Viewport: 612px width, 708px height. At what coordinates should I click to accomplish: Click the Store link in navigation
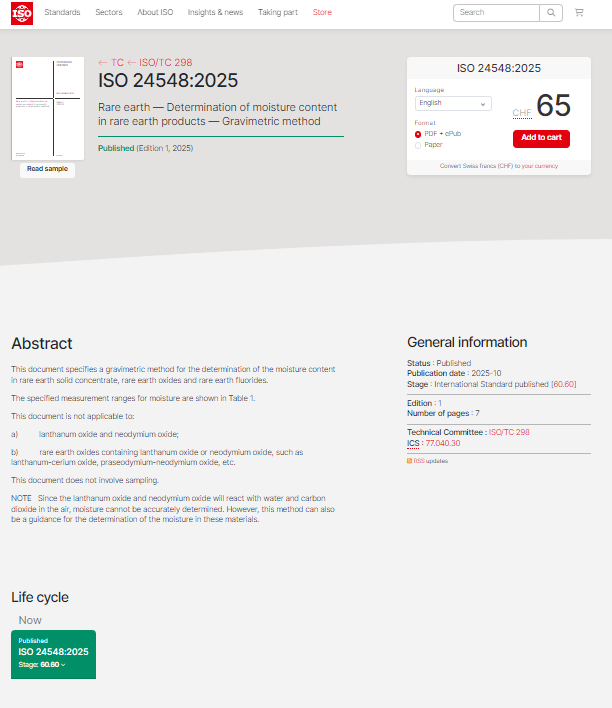pyautogui.click(x=322, y=13)
